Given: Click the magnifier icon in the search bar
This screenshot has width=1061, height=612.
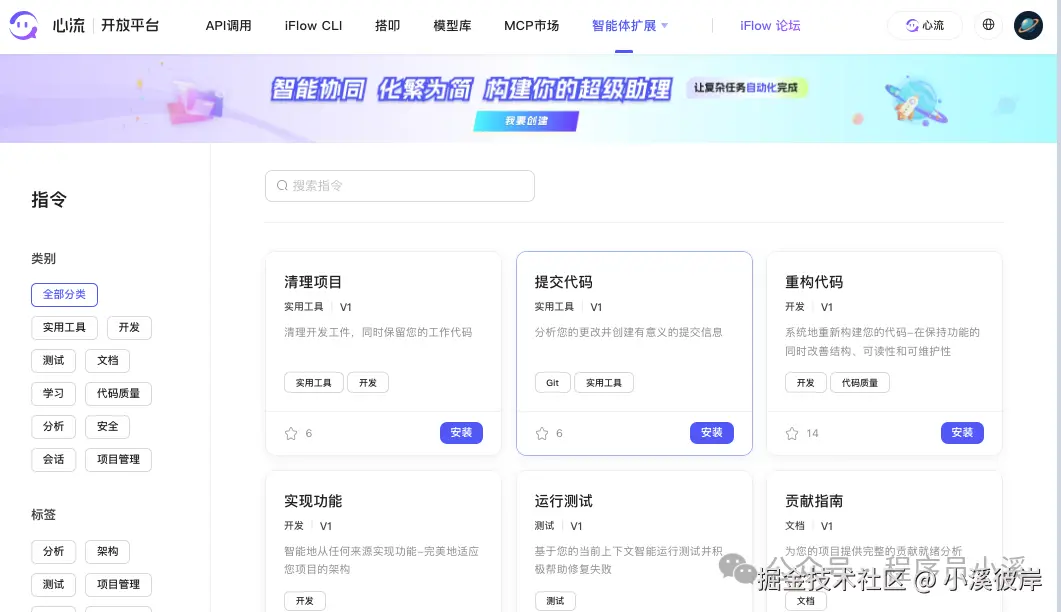Looking at the screenshot, I should (283, 186).
